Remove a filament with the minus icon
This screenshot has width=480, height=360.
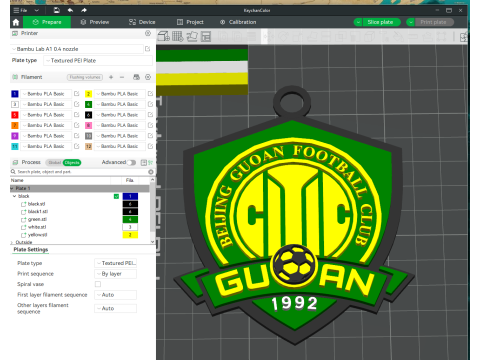click(122, 77)
